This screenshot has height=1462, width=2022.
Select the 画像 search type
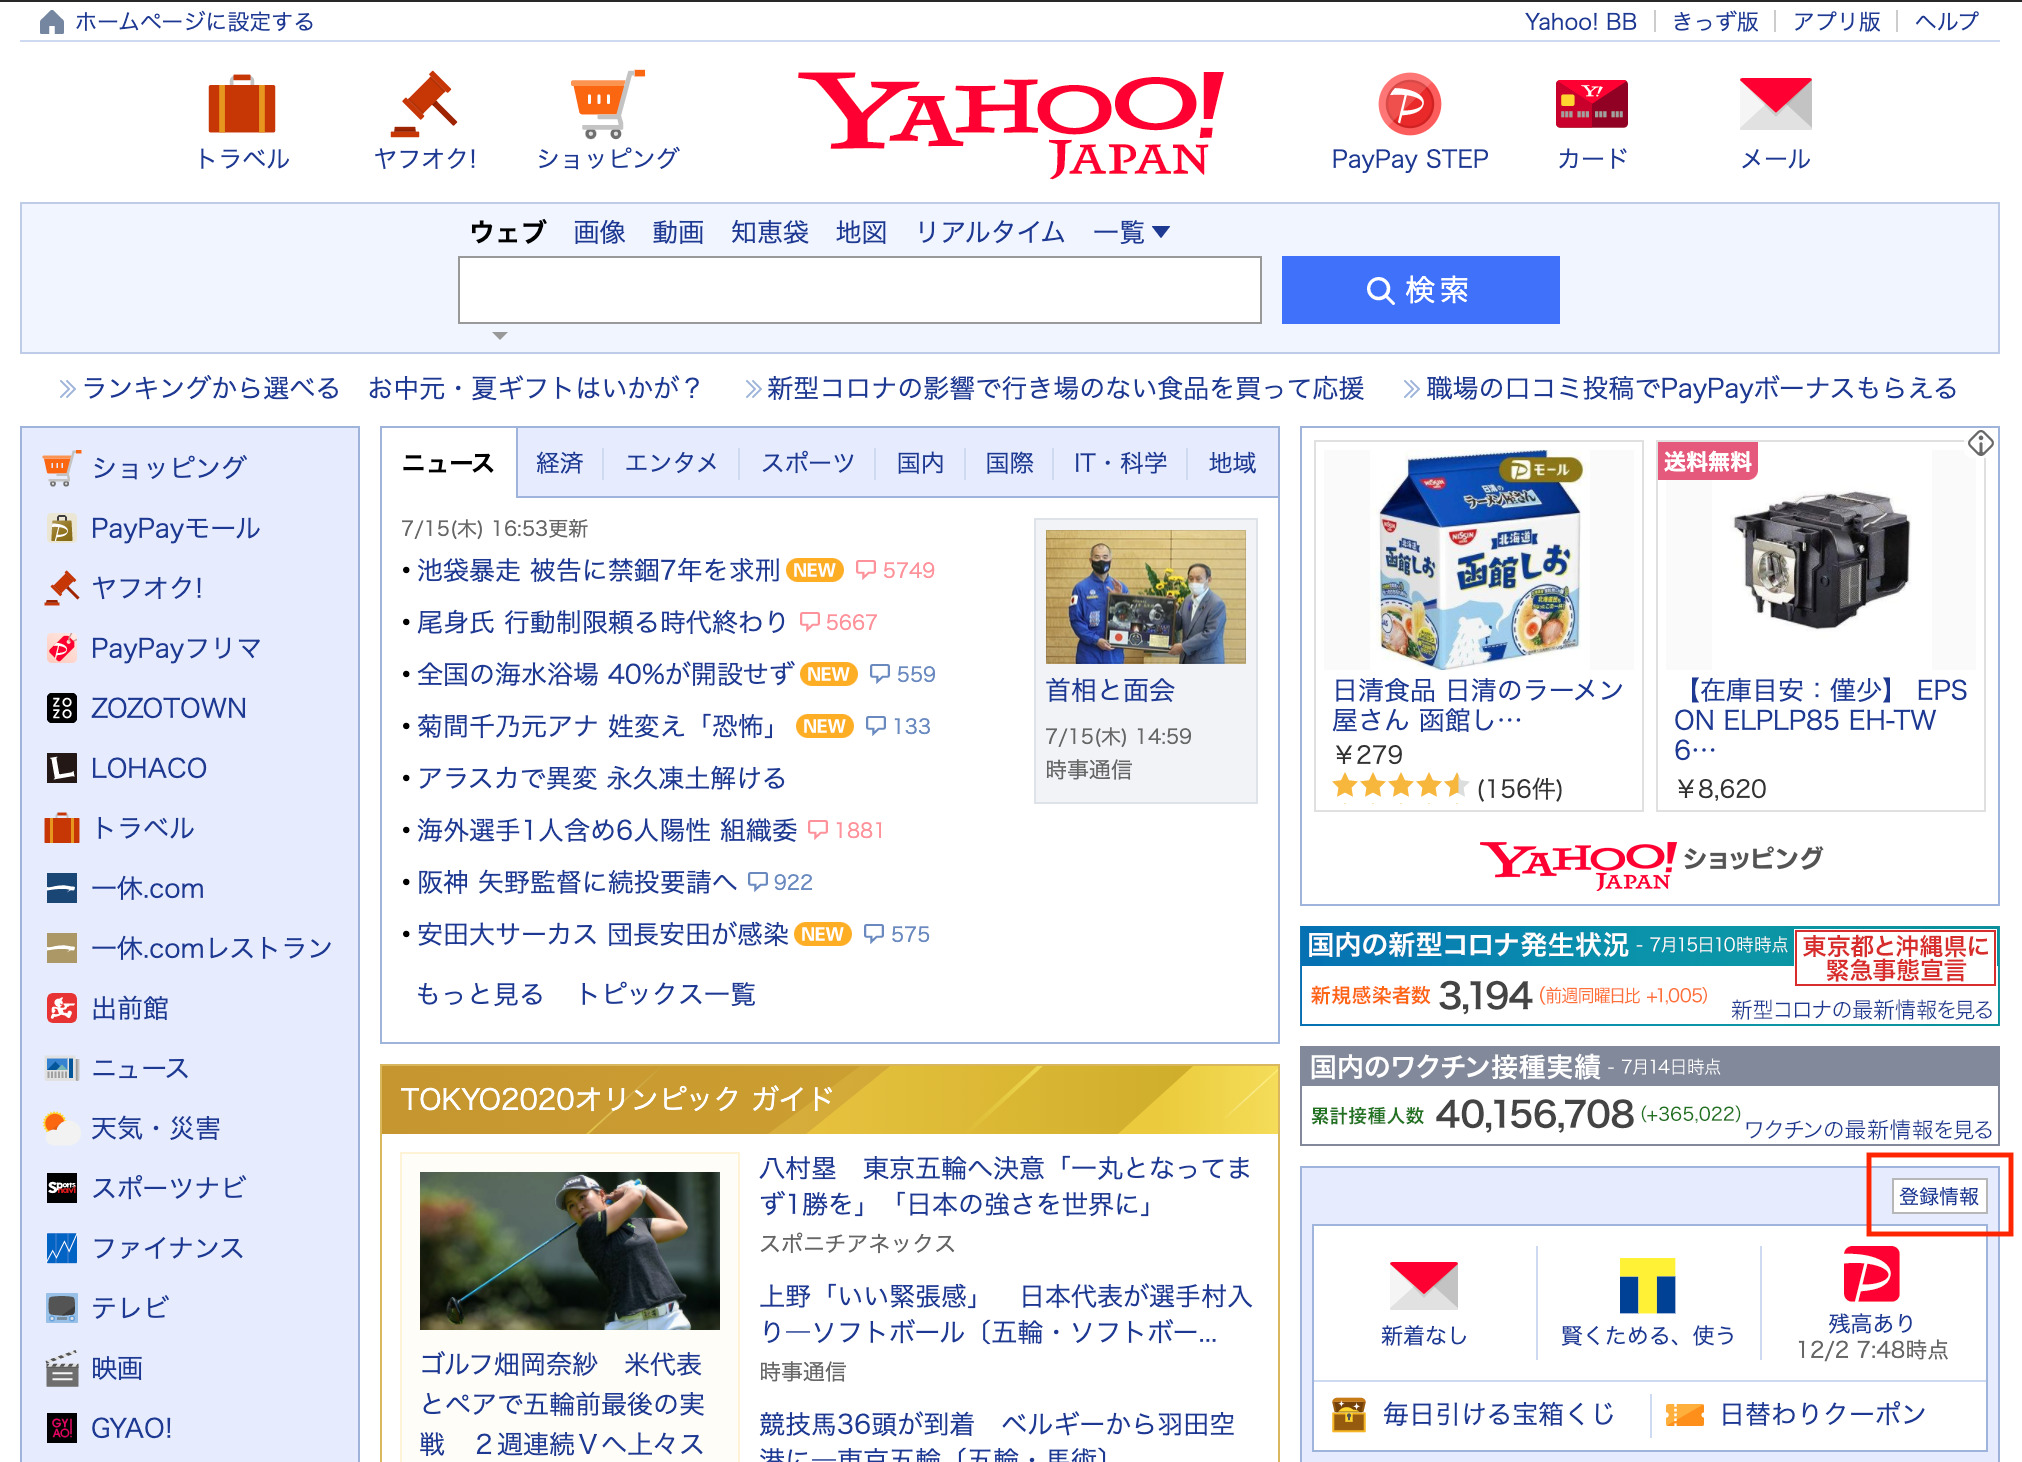click(599, 233)
